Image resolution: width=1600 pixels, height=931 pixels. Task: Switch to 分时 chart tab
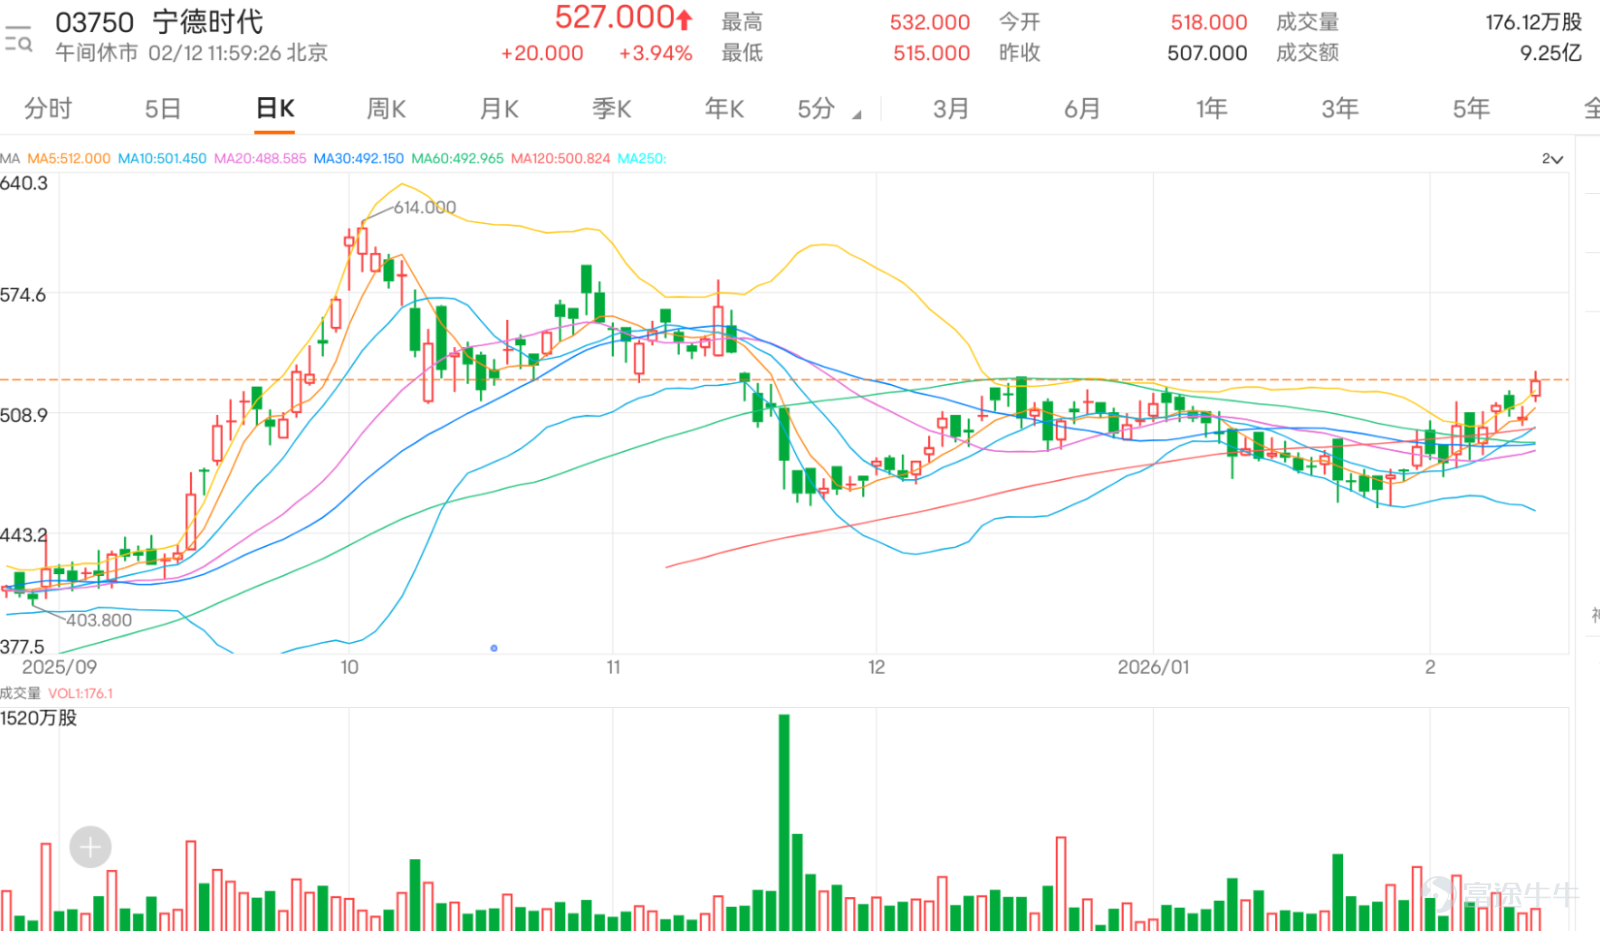(48, 109)
